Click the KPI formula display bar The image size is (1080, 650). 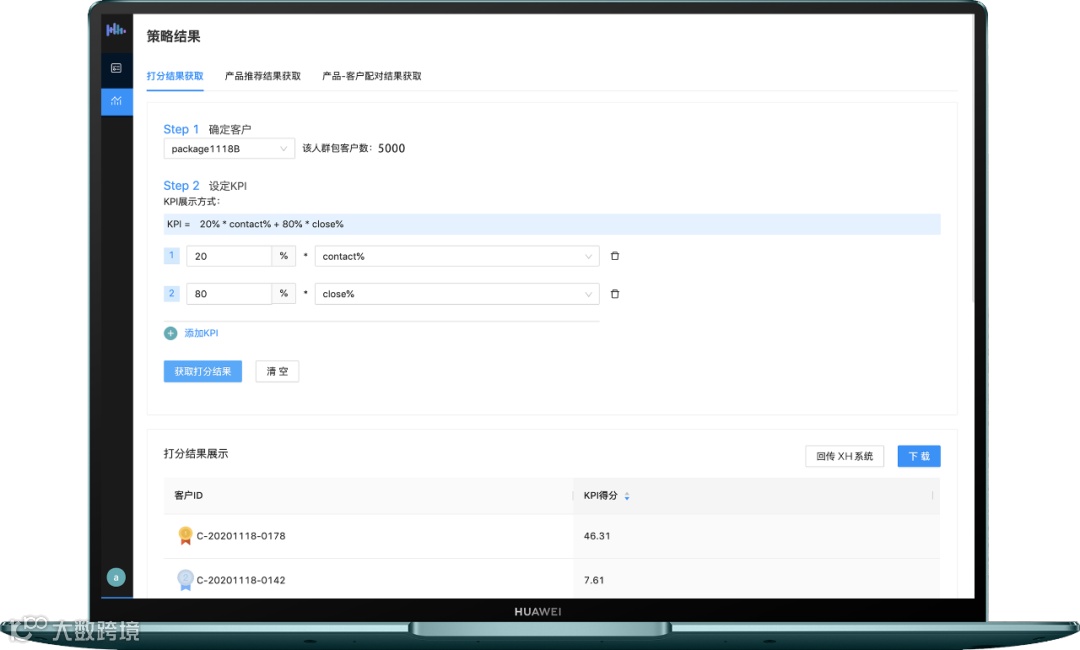tap(552, 224)
